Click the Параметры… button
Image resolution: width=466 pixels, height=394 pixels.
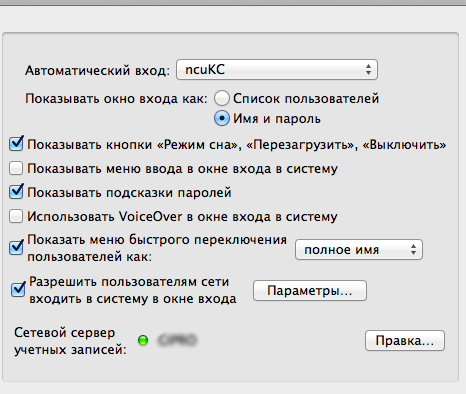click(x=310, y=291)
